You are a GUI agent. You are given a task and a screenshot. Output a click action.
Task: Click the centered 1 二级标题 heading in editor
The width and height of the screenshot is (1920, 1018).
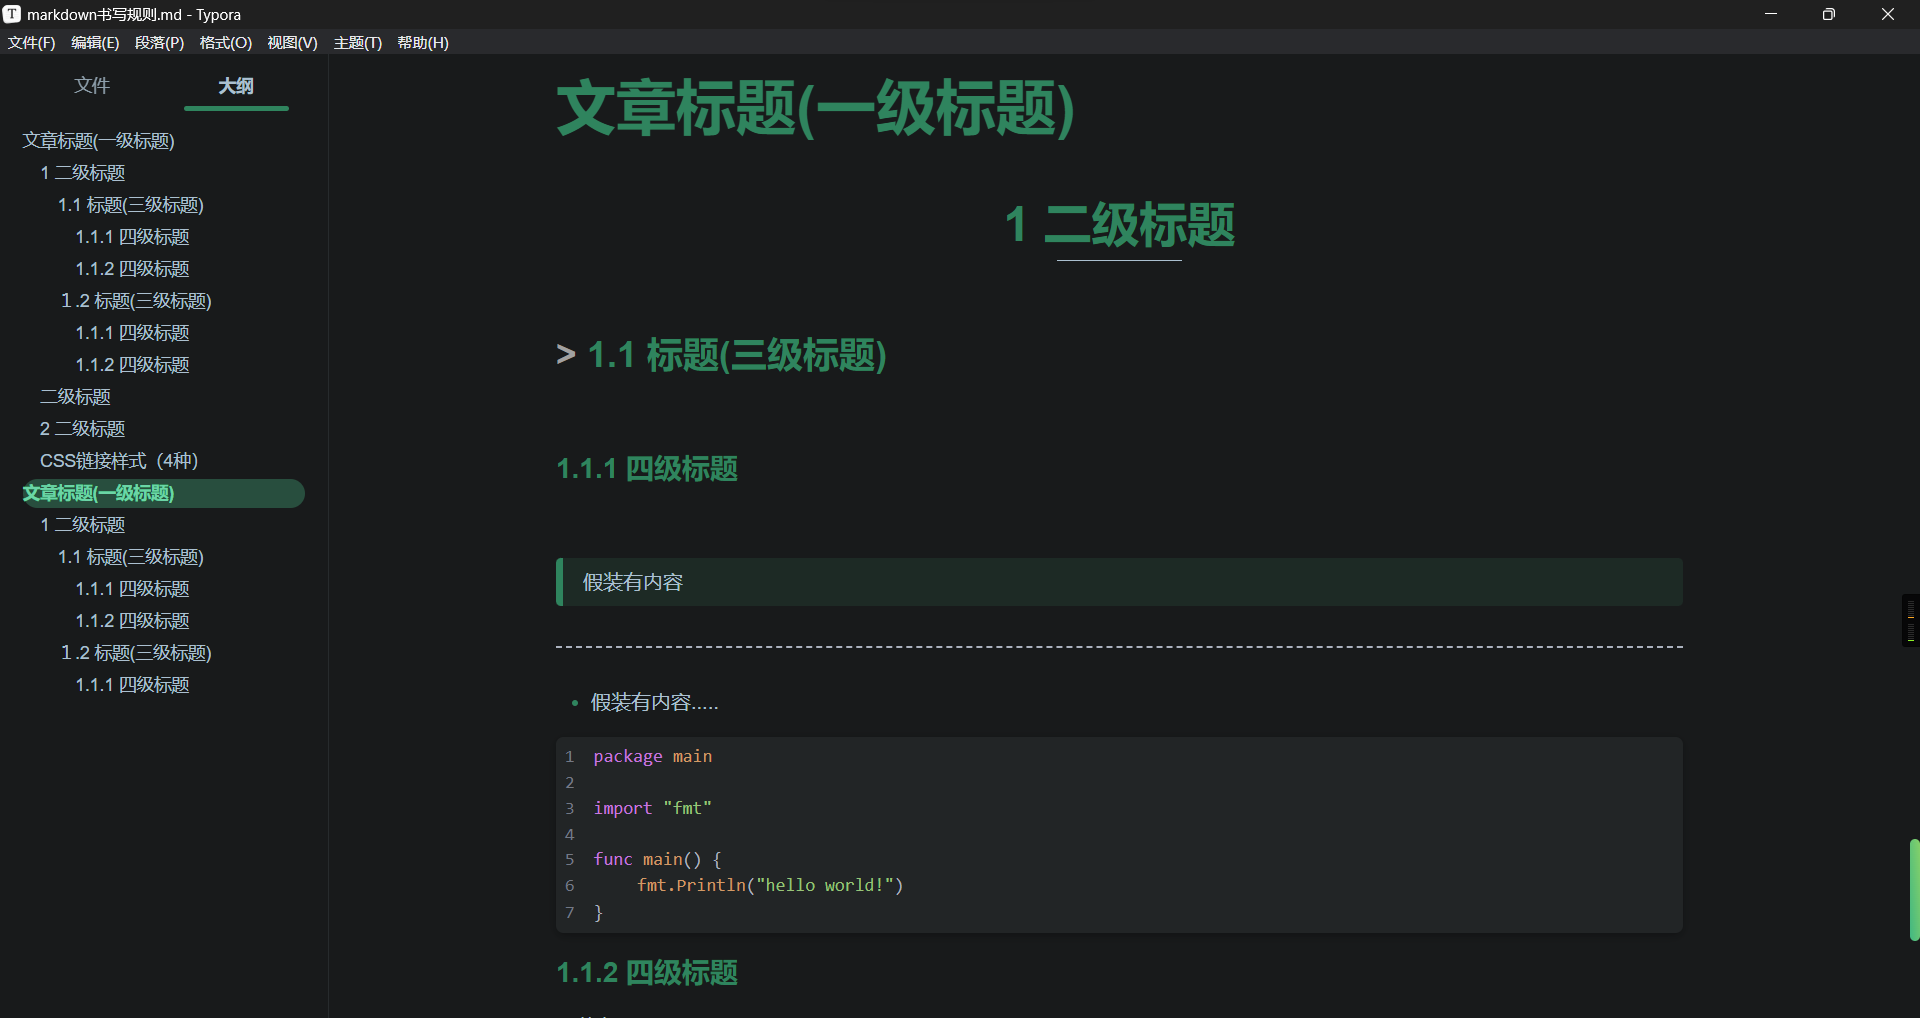coord(1119,224)
